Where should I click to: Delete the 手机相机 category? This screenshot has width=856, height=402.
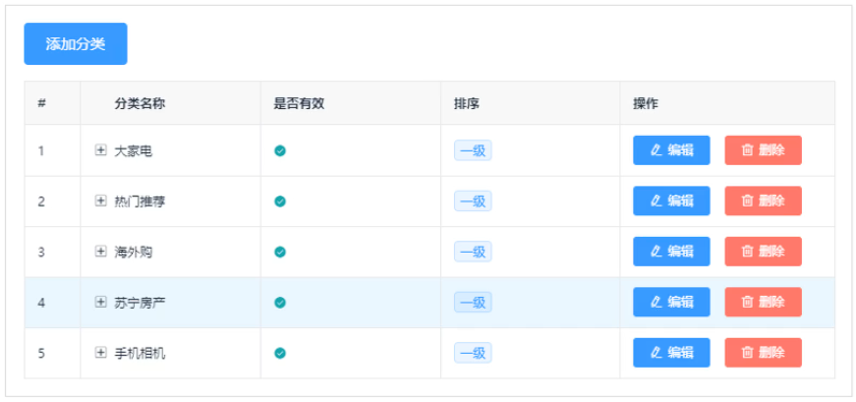coord(762,353)
